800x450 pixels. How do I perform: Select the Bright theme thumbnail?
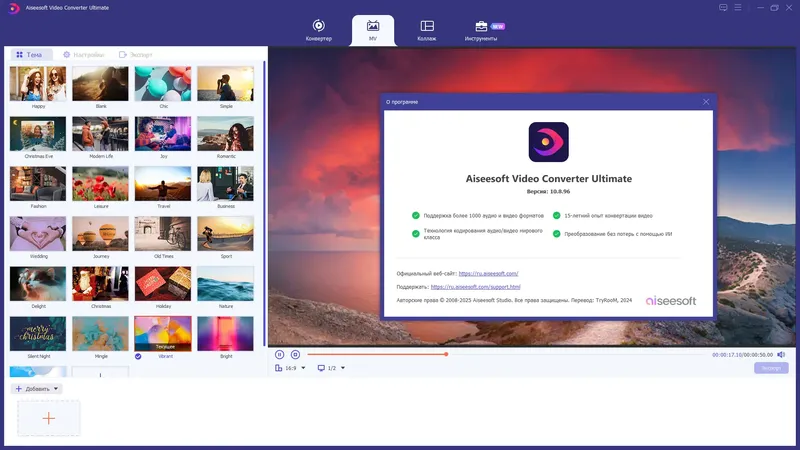(x=226, y=334)
